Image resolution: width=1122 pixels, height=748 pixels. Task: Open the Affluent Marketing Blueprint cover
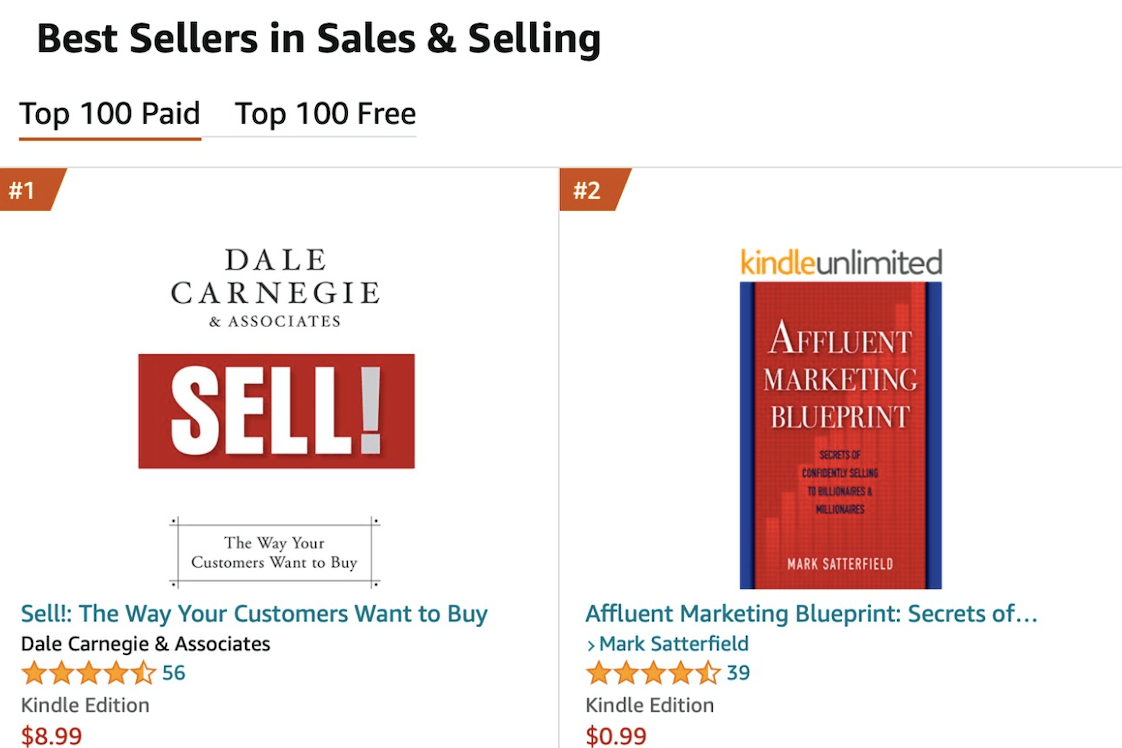(x=840, y=435)
